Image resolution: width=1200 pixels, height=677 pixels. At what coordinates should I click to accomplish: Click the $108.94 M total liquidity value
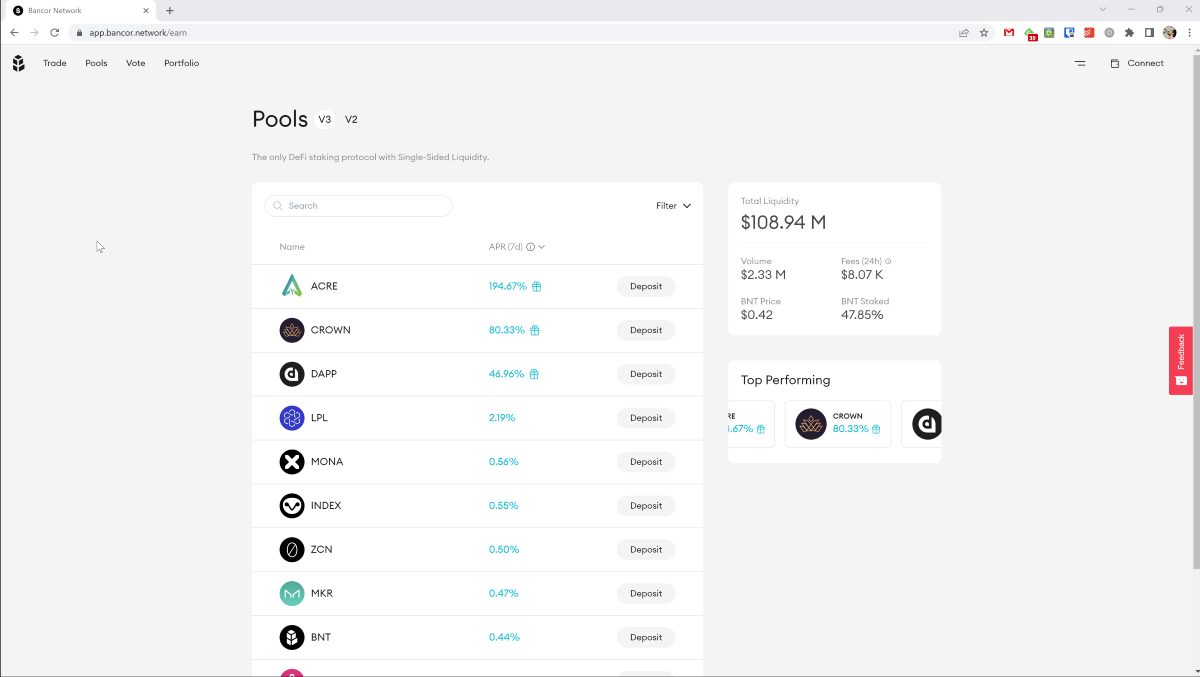(783, 222)
